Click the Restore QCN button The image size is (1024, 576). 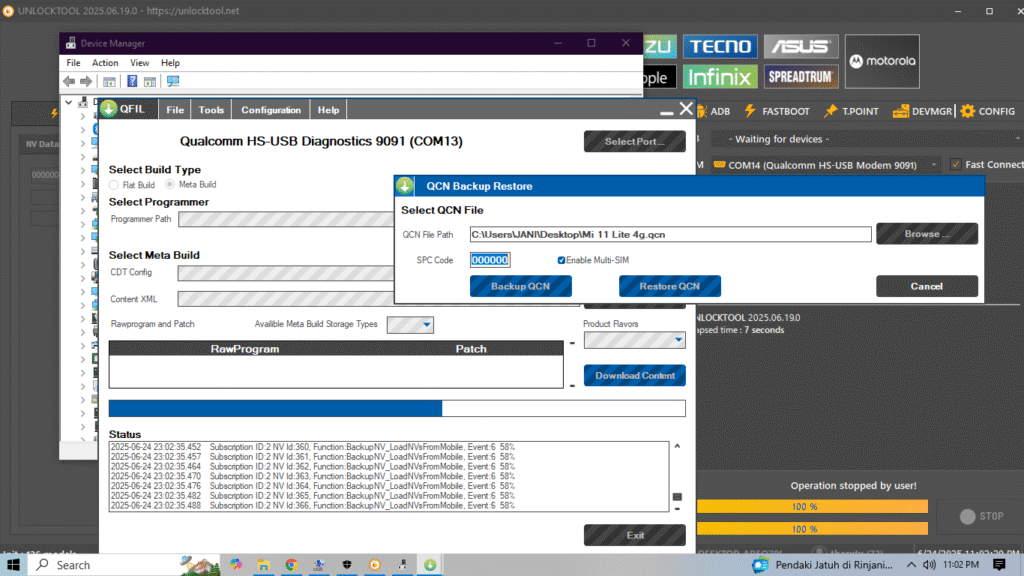tap(669, 286)
